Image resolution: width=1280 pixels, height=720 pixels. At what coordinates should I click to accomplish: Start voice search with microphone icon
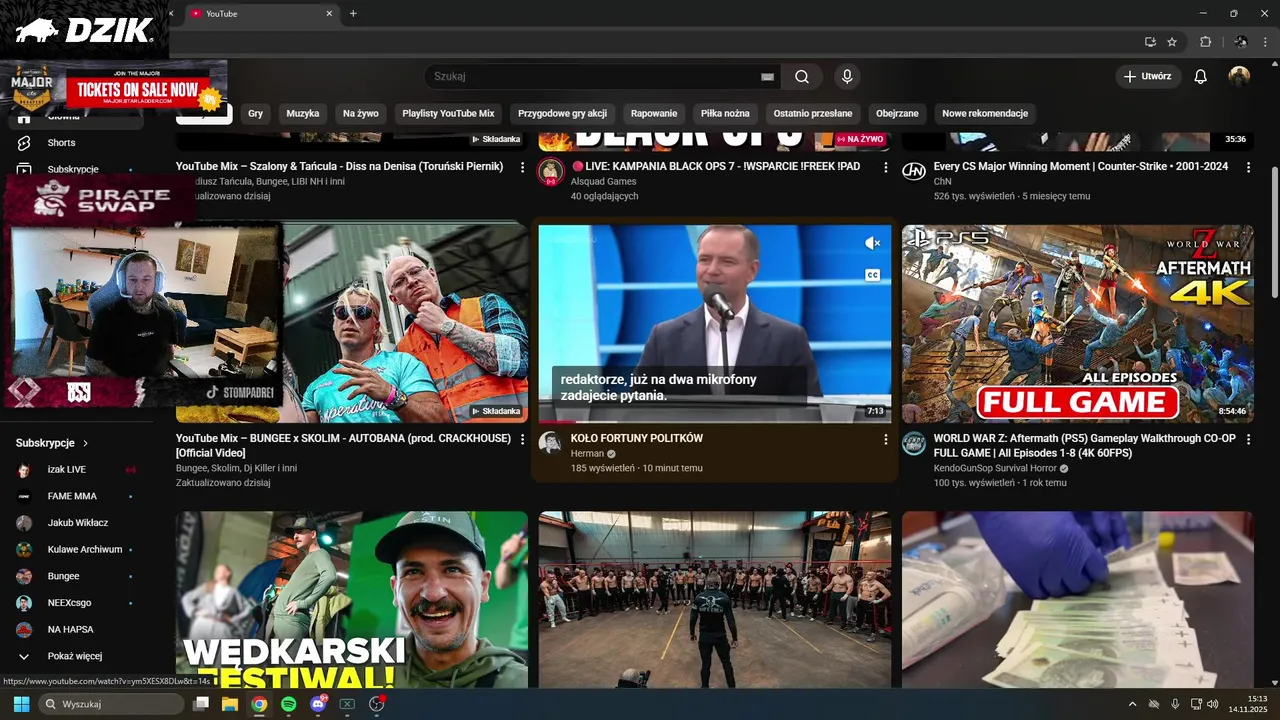847,76
